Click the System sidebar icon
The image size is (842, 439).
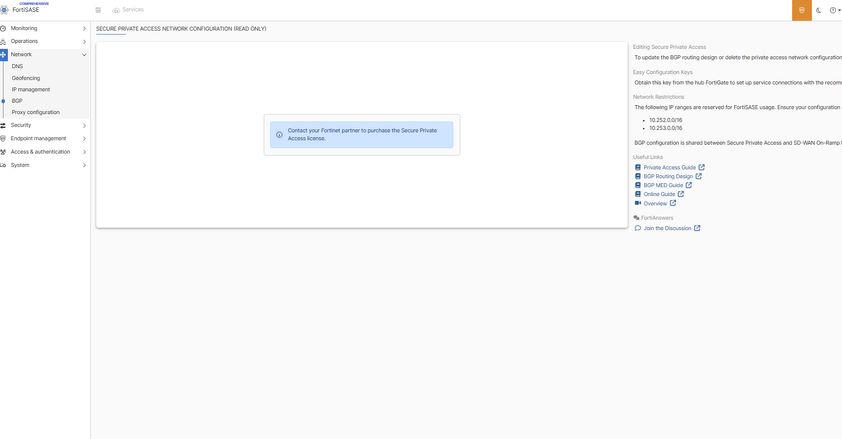pos(3,165)
